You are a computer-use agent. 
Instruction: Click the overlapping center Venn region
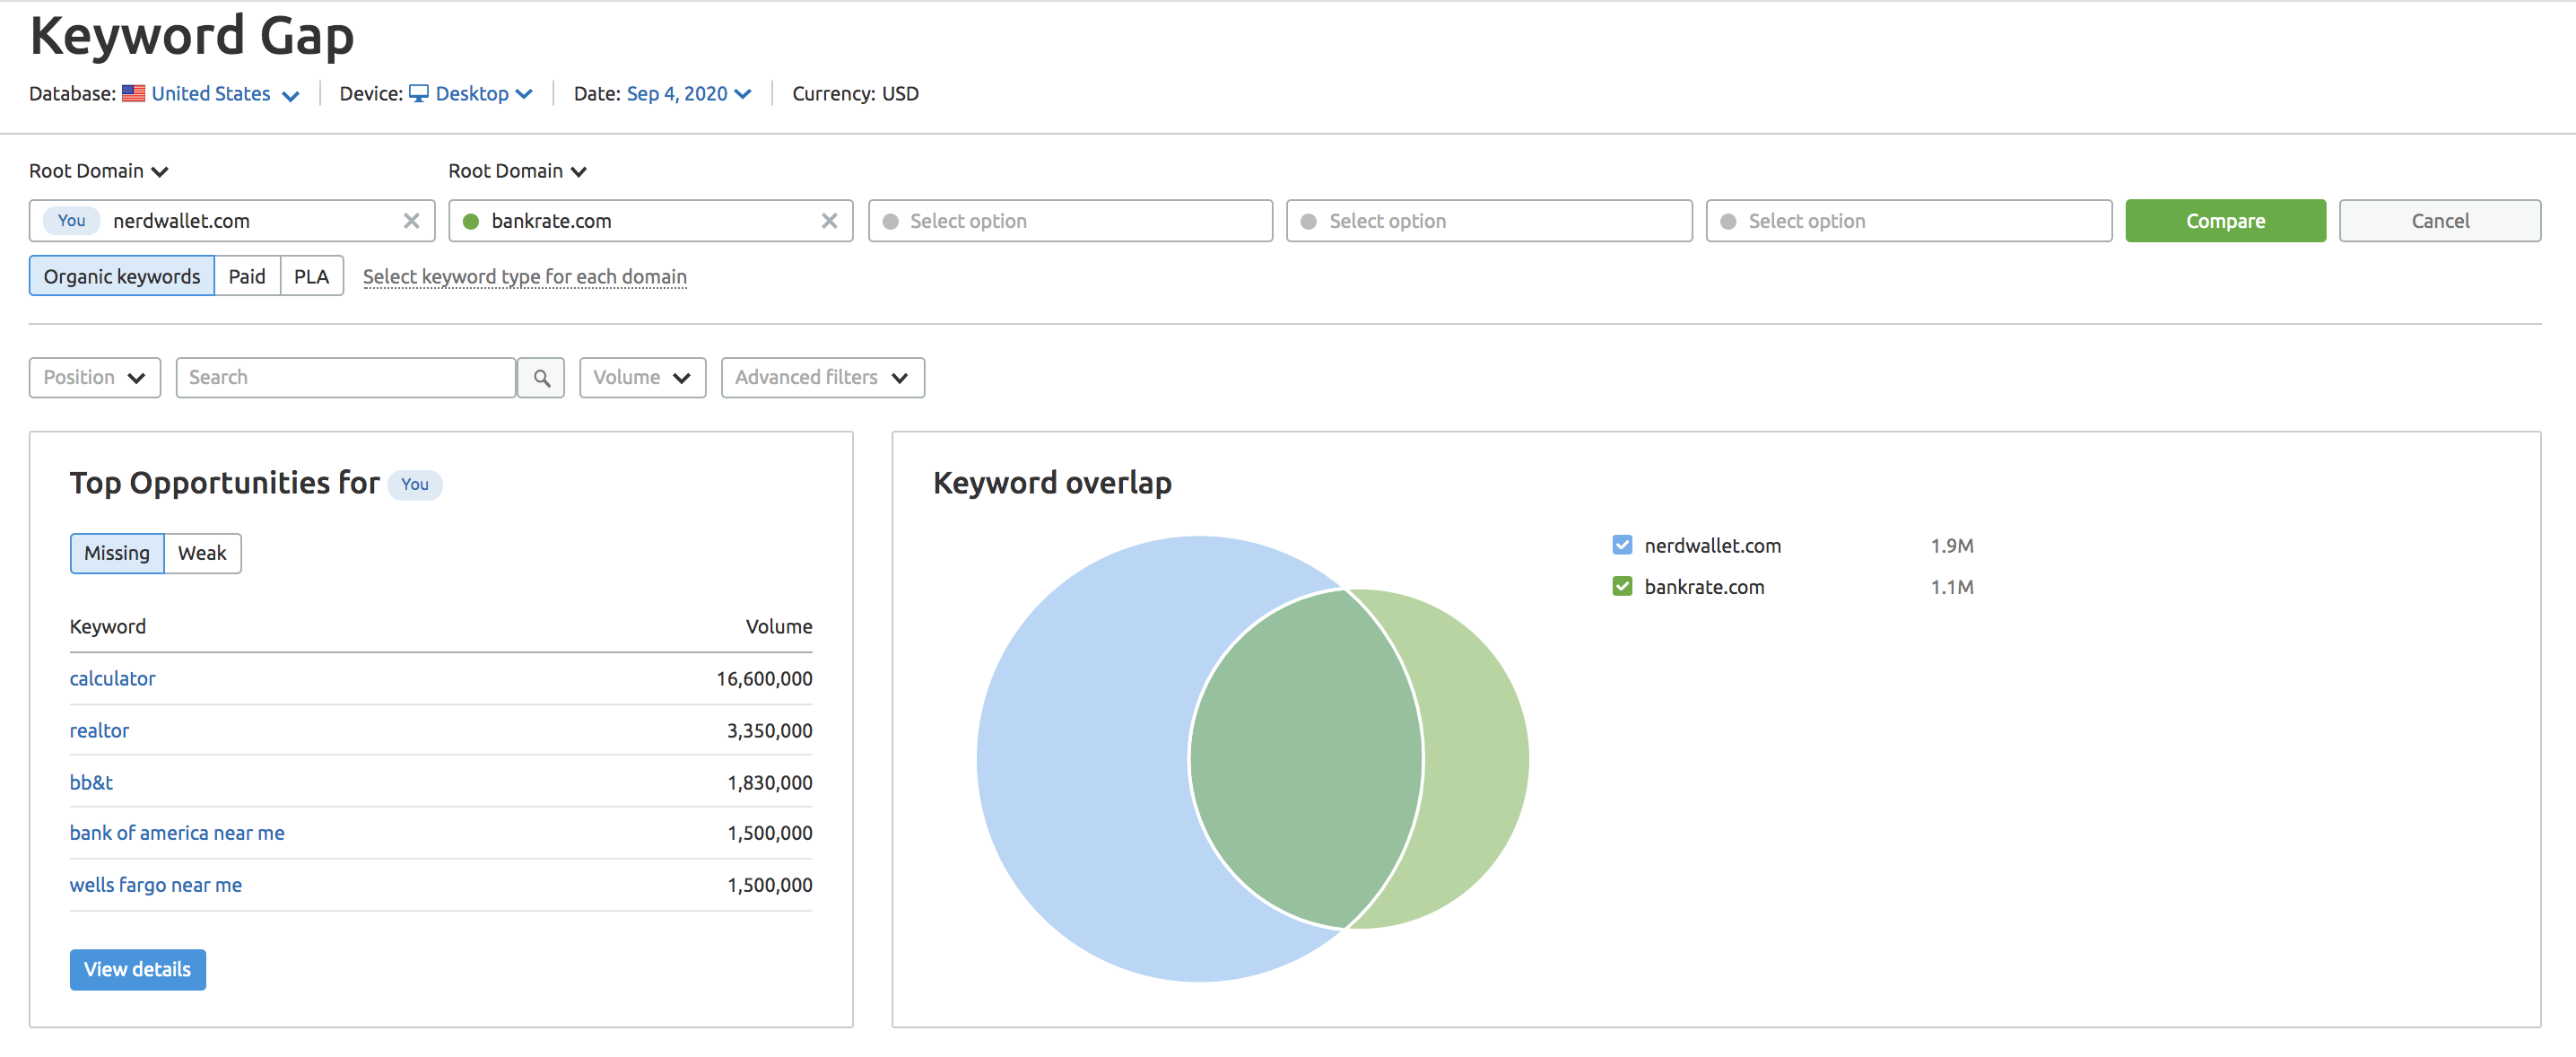tap(1305, 760)
